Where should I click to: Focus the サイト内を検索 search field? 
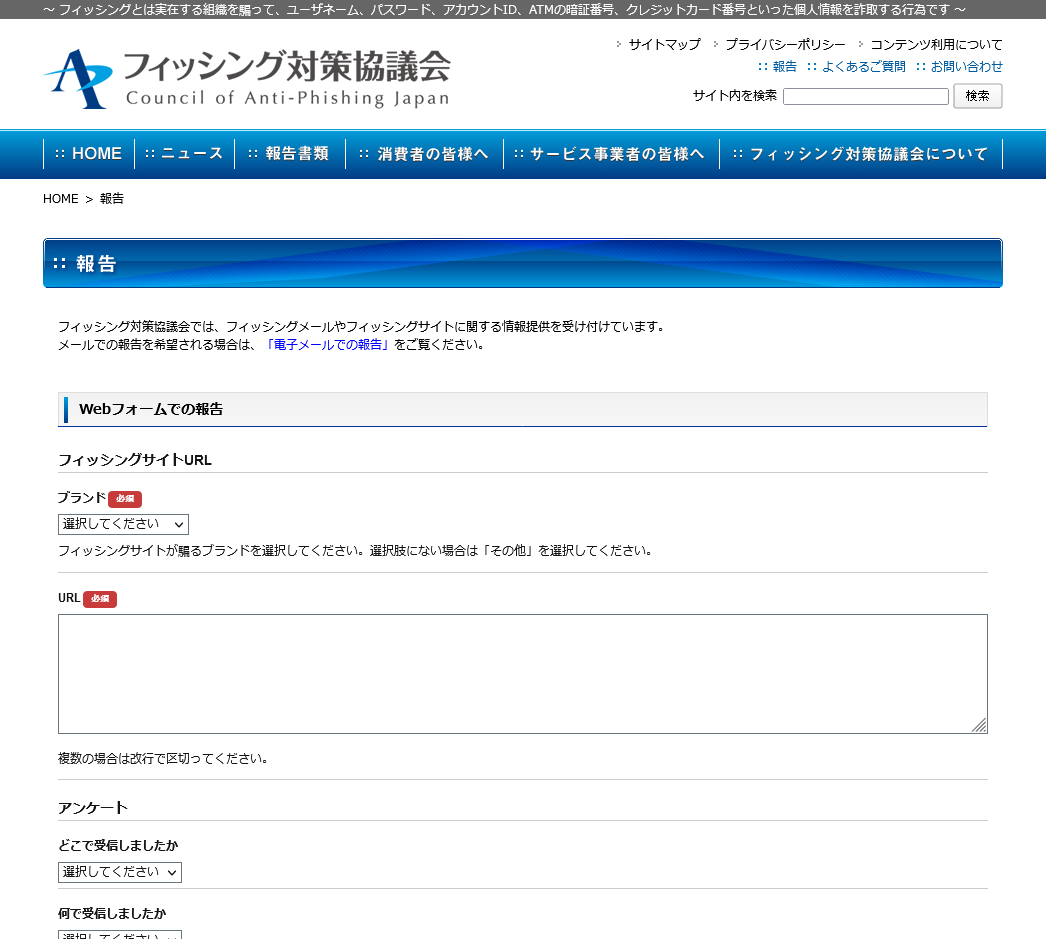865,96
